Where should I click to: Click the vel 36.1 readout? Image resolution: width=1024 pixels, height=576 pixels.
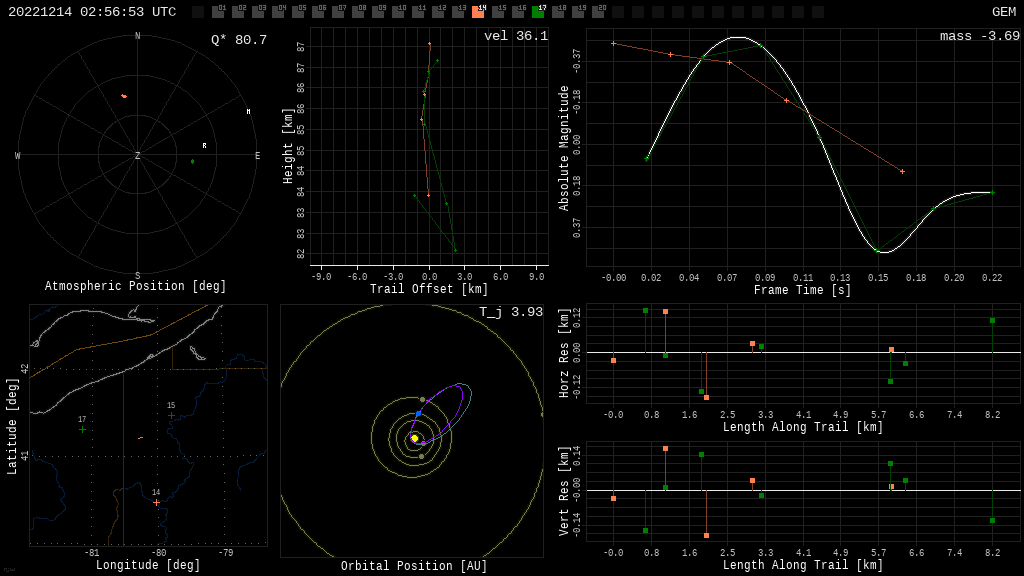coord(515,36)
